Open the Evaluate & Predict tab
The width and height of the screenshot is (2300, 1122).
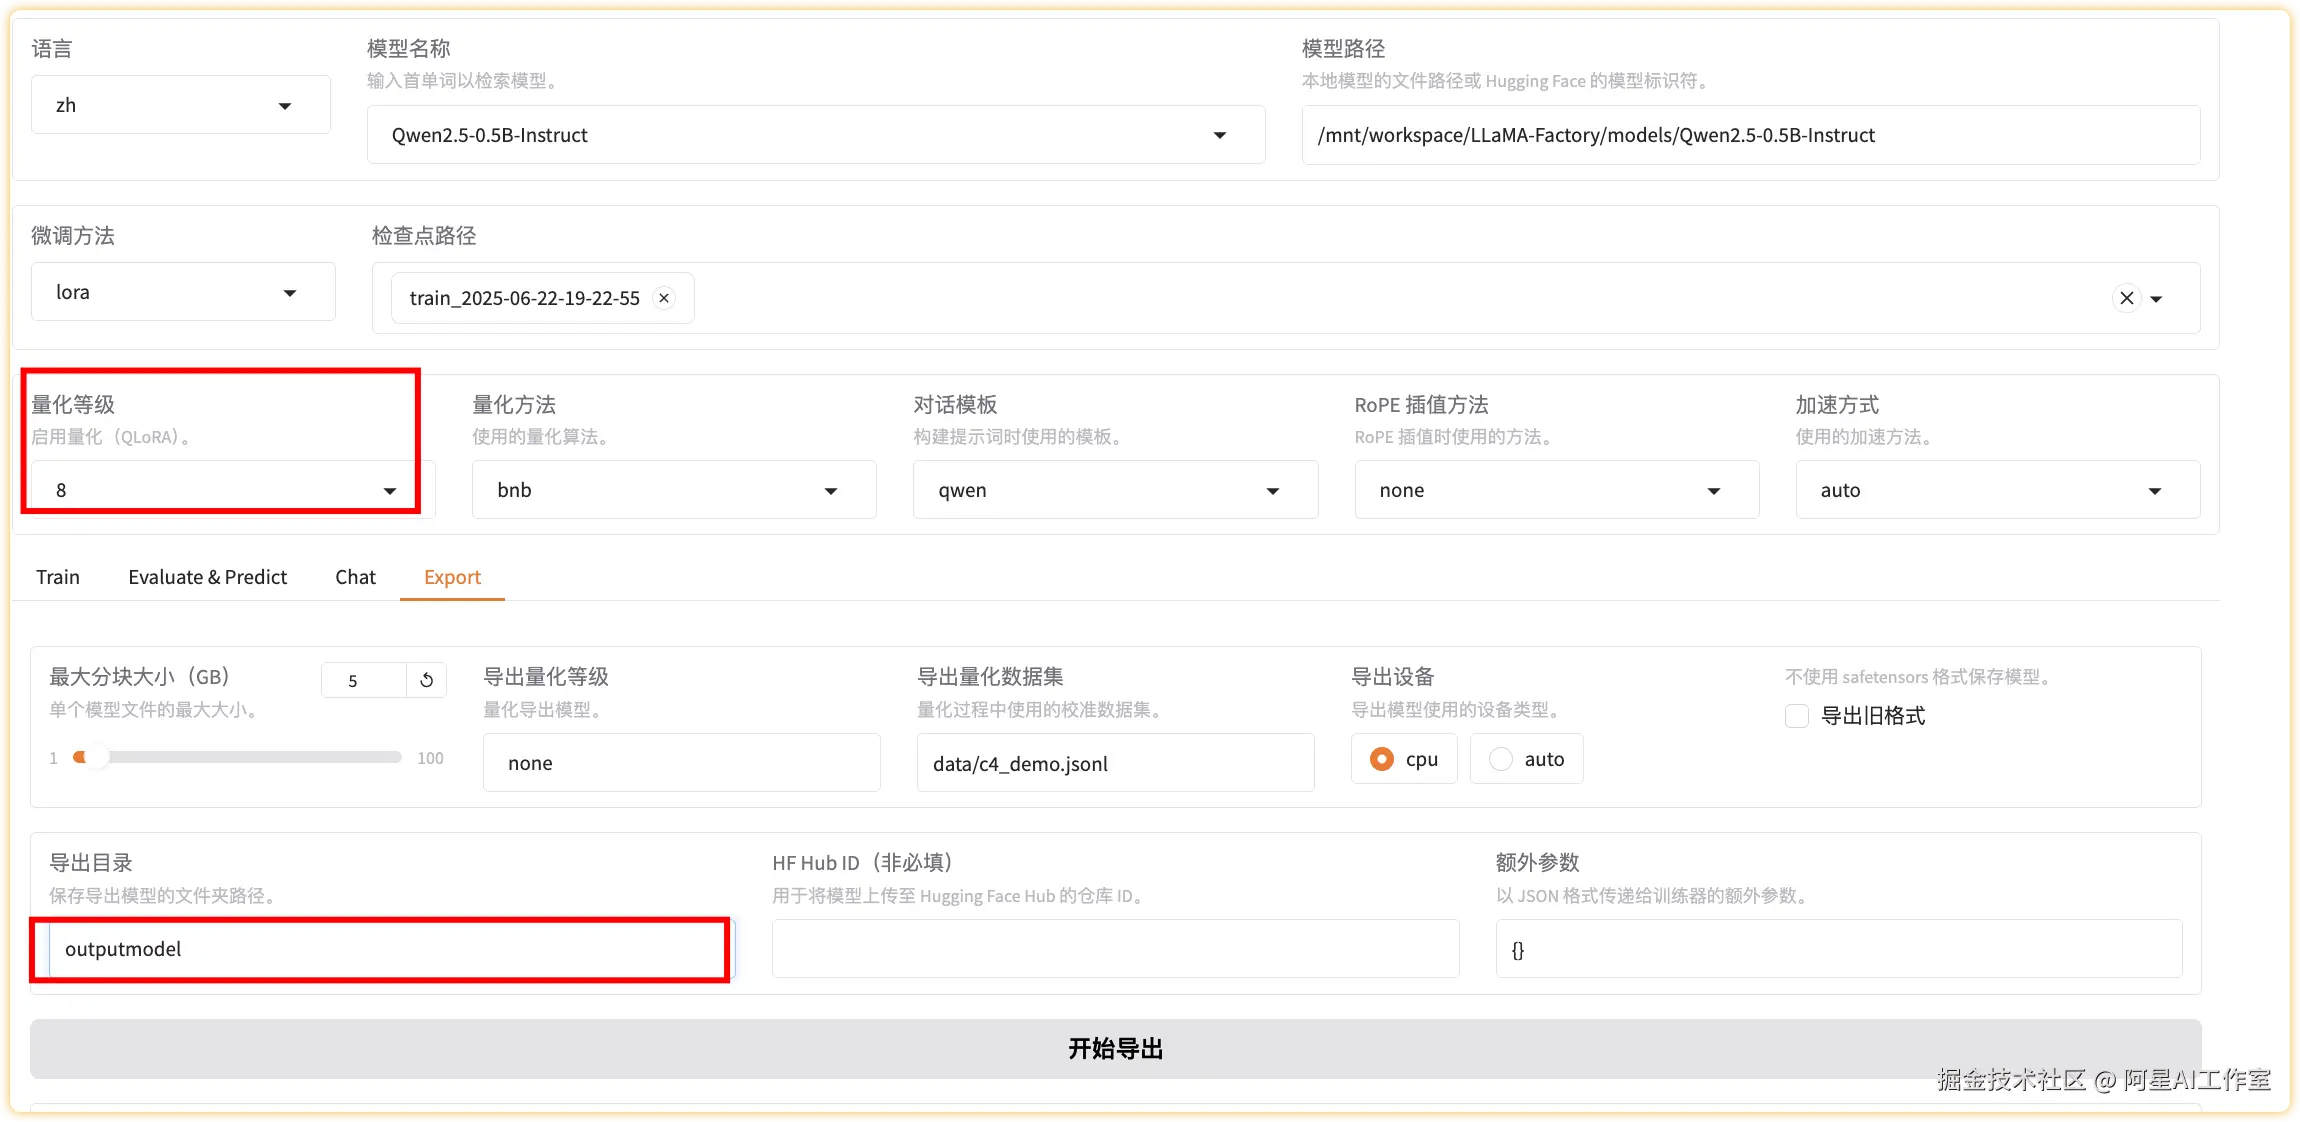(x=207, y=577)
